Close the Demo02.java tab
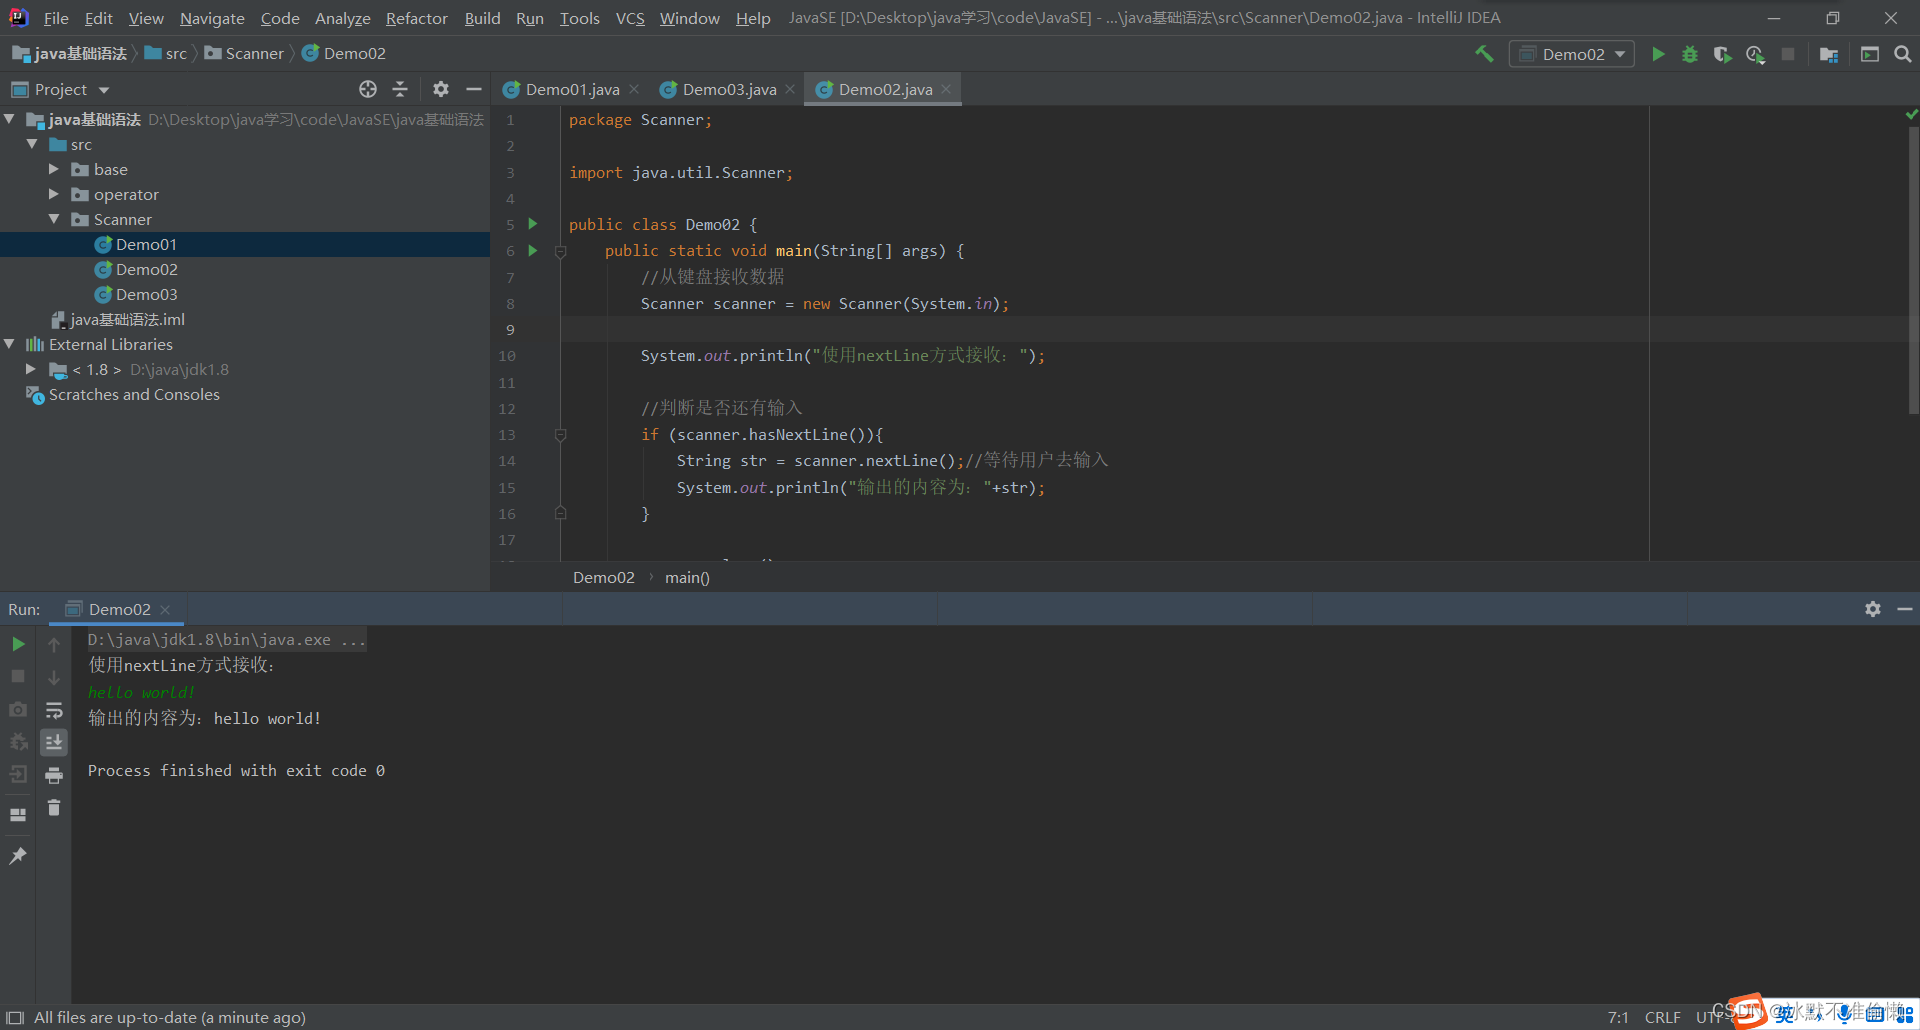 tap(946, 89)
